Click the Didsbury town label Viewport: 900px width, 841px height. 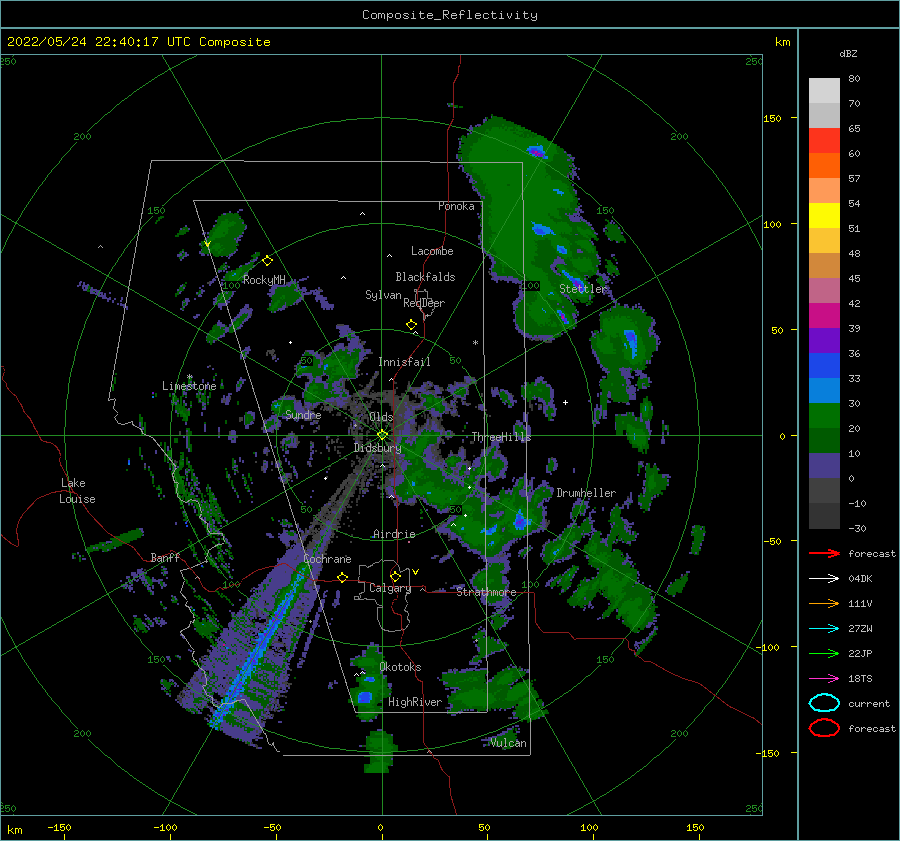coord(377,448)
